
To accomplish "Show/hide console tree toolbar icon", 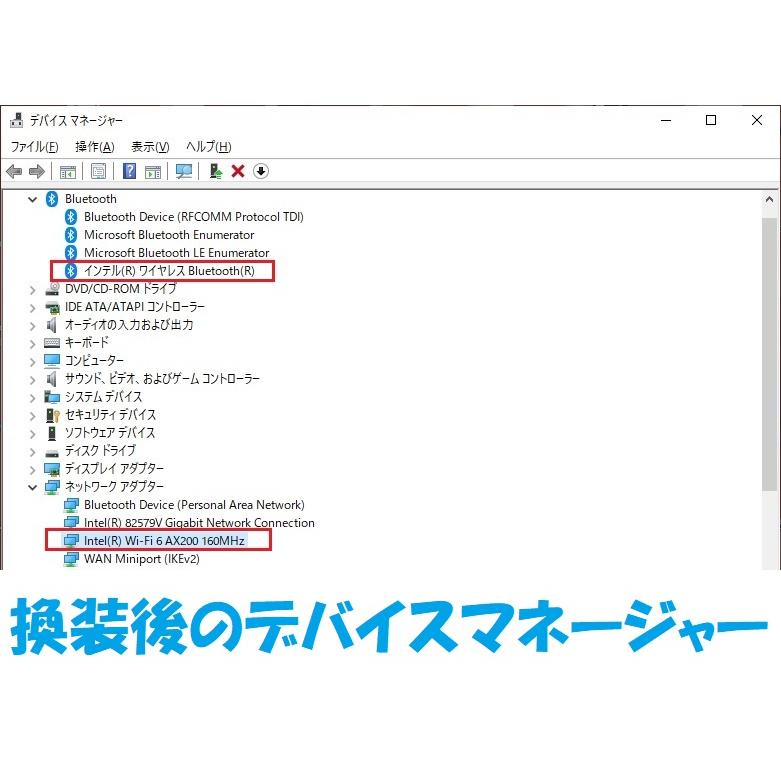I will click(68, 172).
